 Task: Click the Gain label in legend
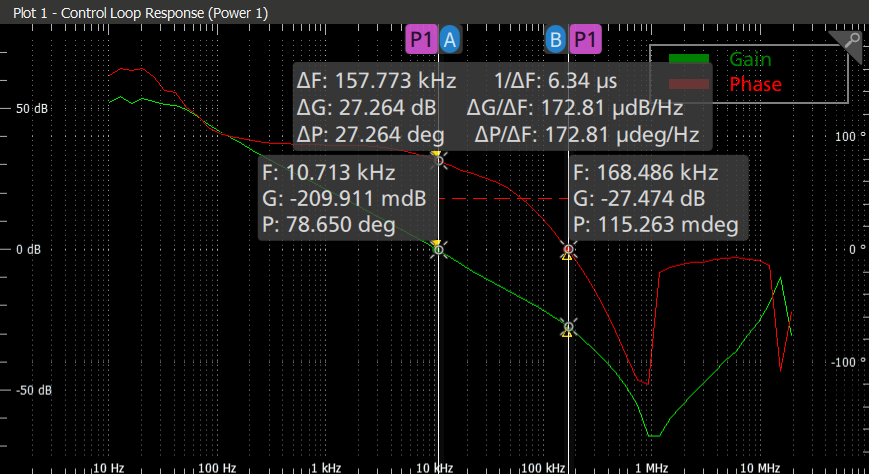click(x=750, y=60)
